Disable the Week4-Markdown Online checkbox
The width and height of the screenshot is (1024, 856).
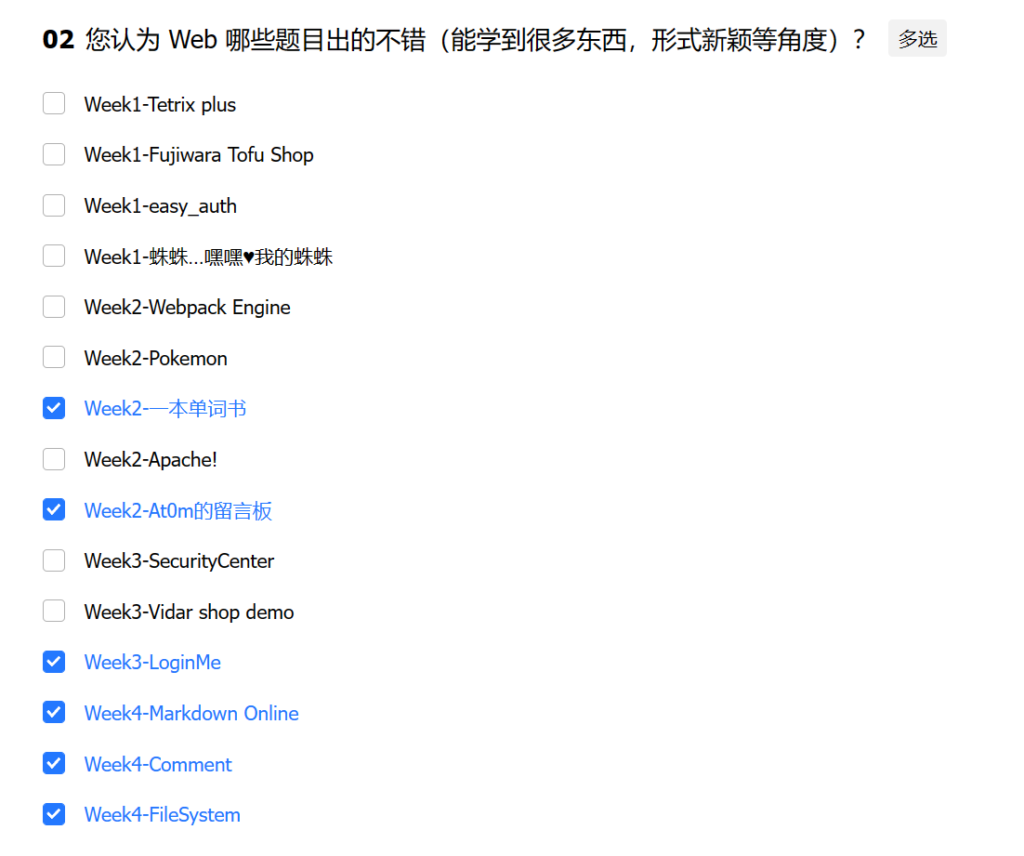coord(54,713)
